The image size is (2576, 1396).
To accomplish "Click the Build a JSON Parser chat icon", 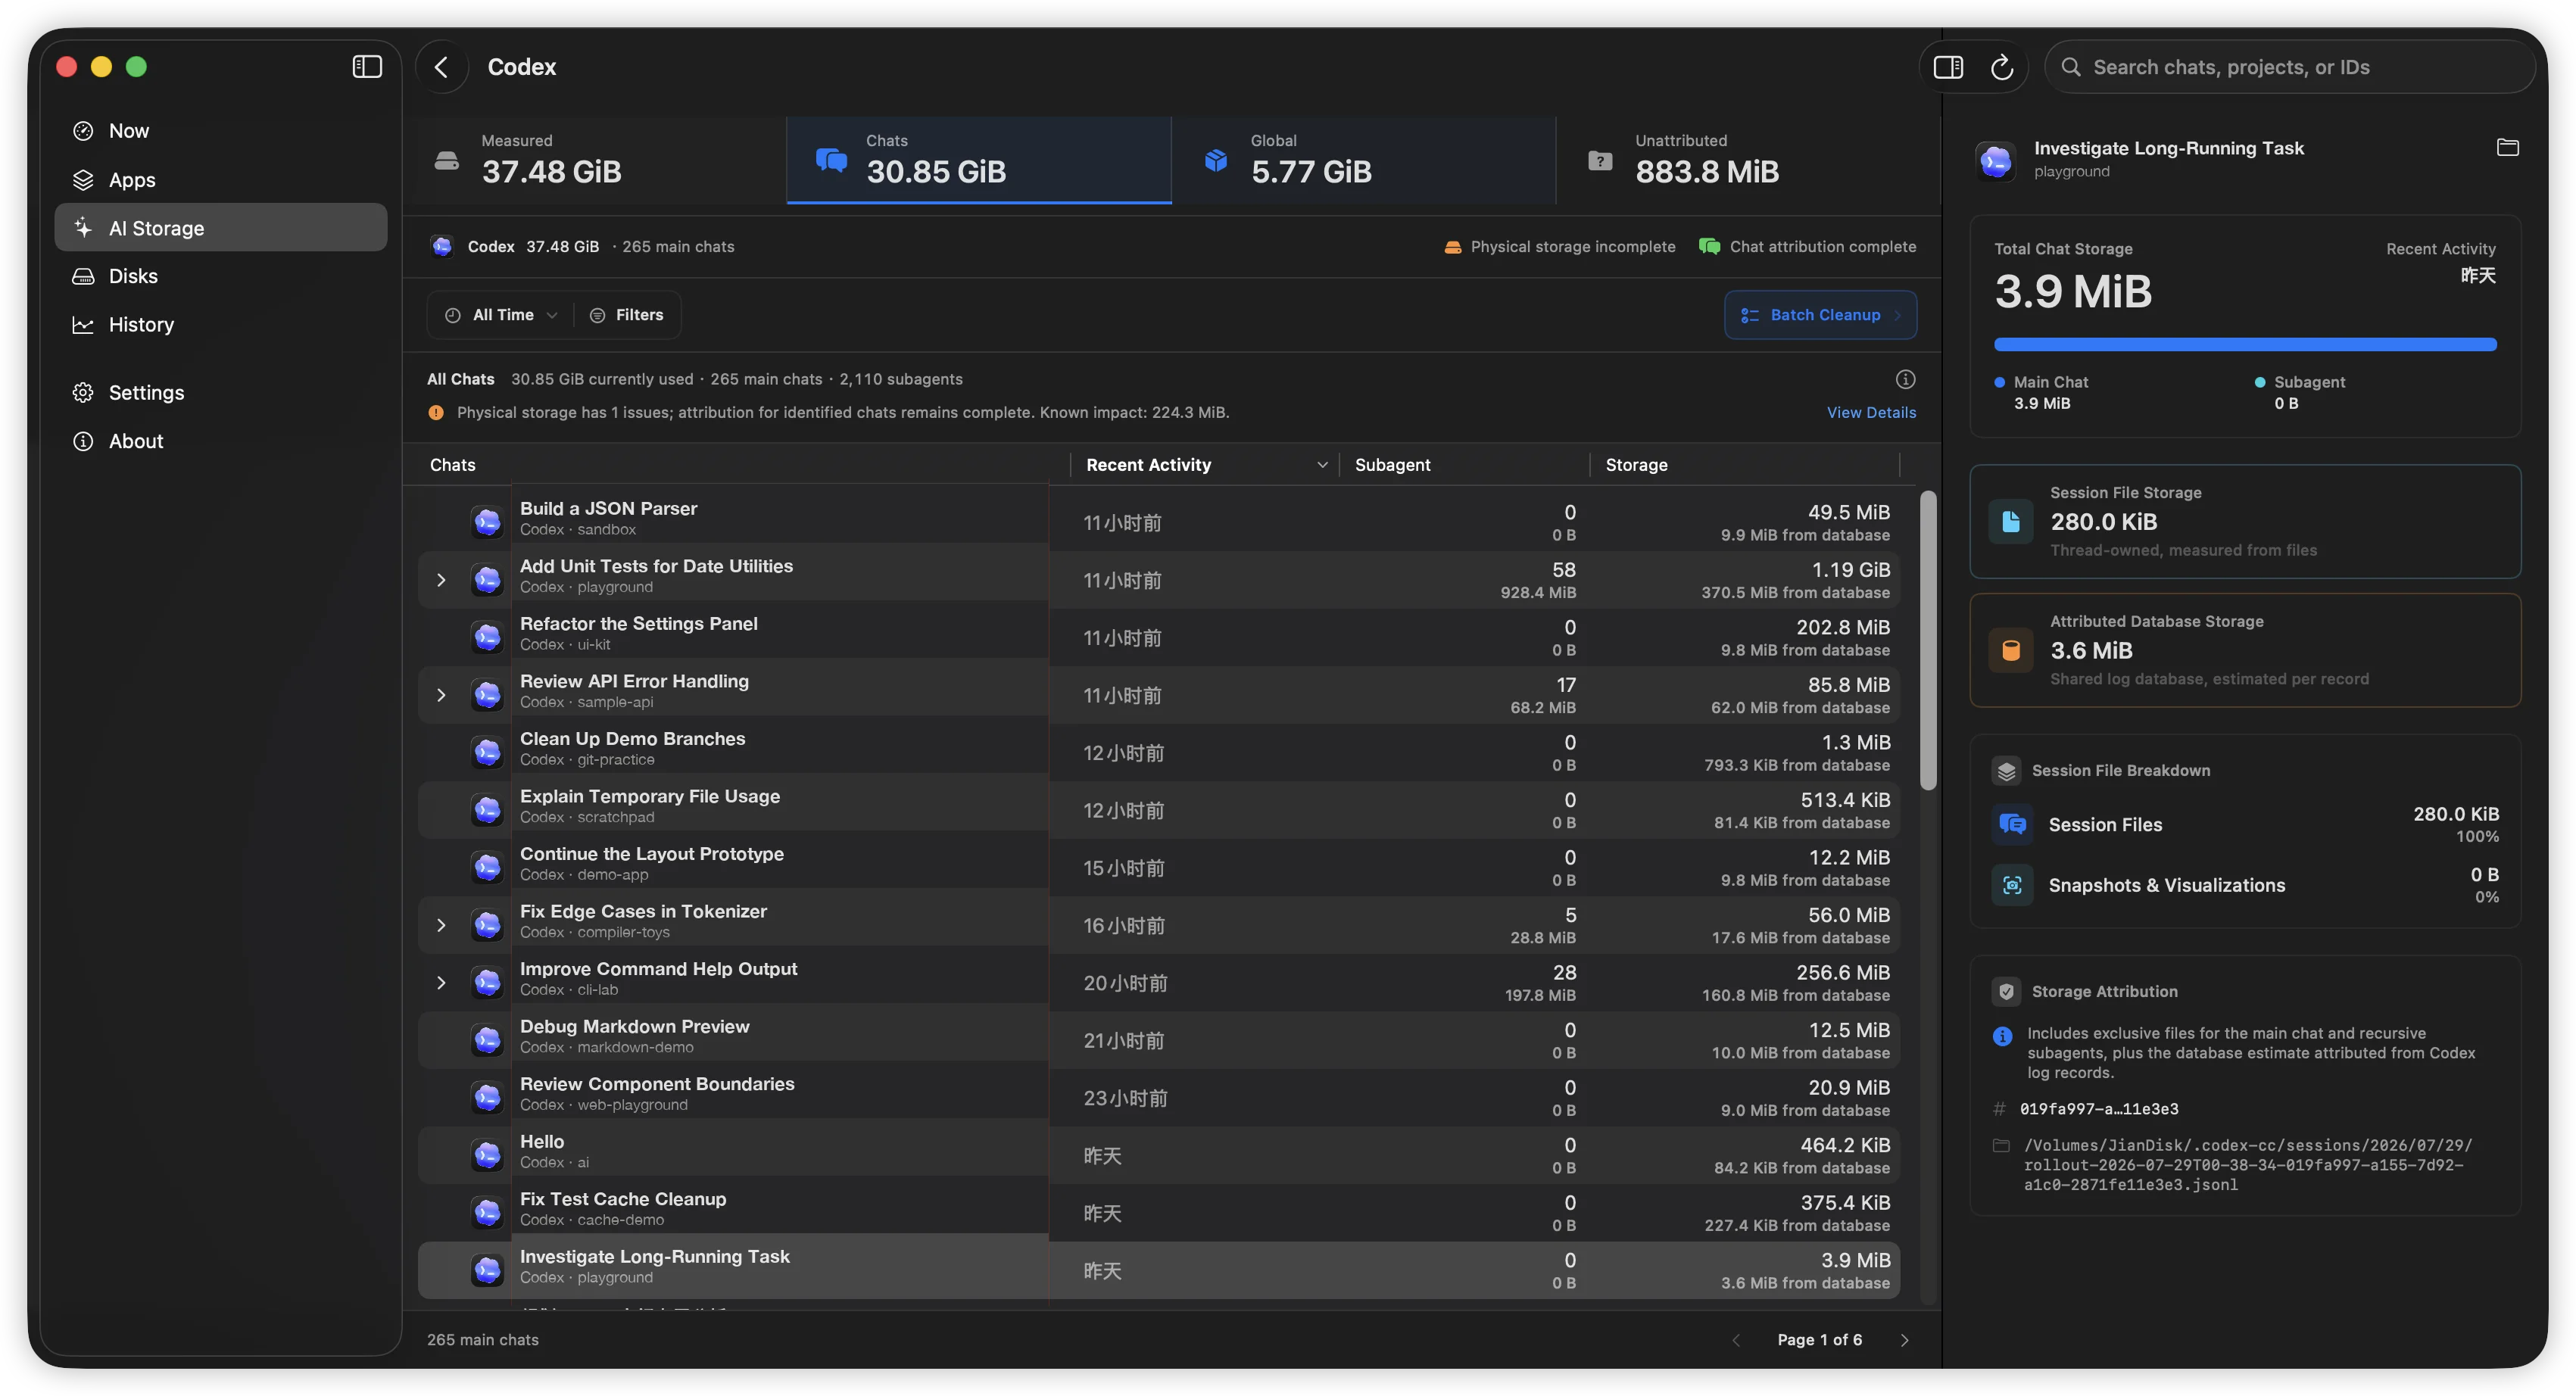I will coord(487,522).
